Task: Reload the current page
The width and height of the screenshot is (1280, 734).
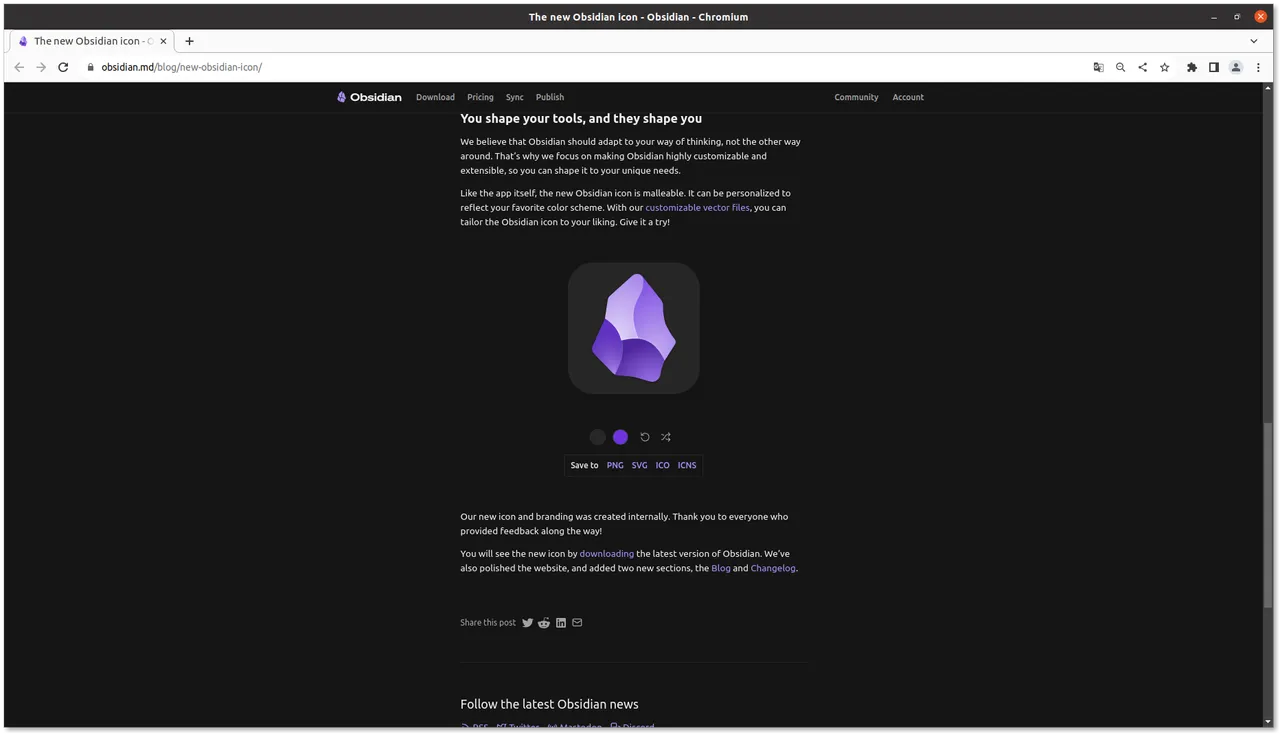Action: [x=63, y=67]
